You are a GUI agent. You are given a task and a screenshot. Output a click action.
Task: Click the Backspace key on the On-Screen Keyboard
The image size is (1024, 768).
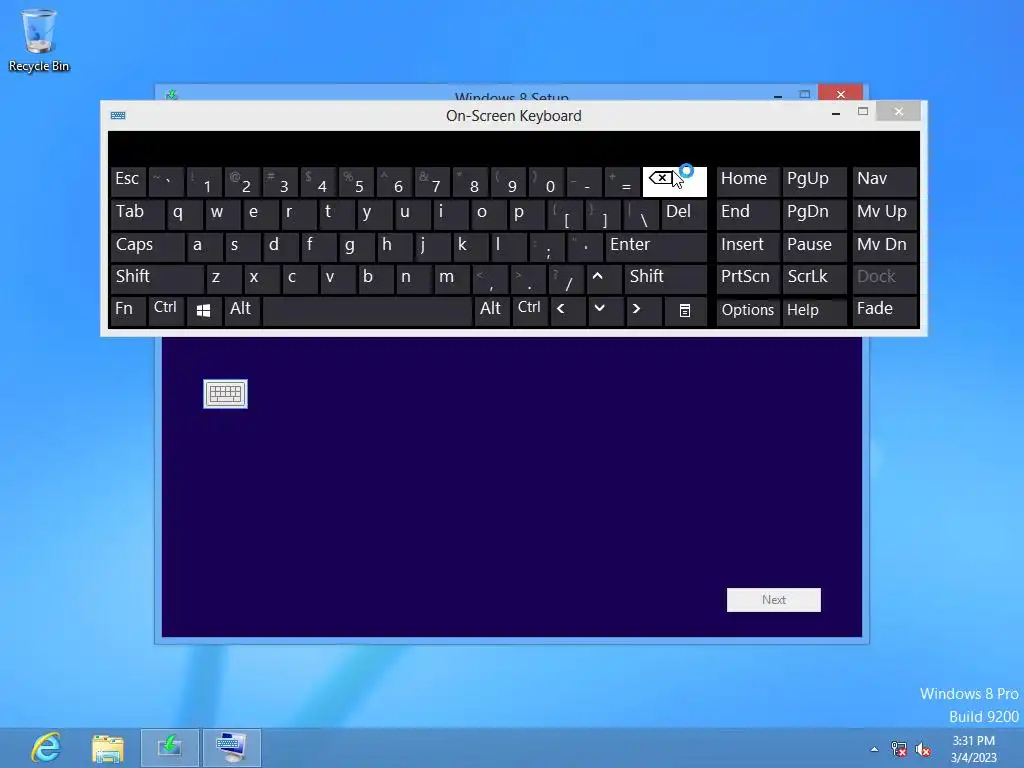point(674,182)
